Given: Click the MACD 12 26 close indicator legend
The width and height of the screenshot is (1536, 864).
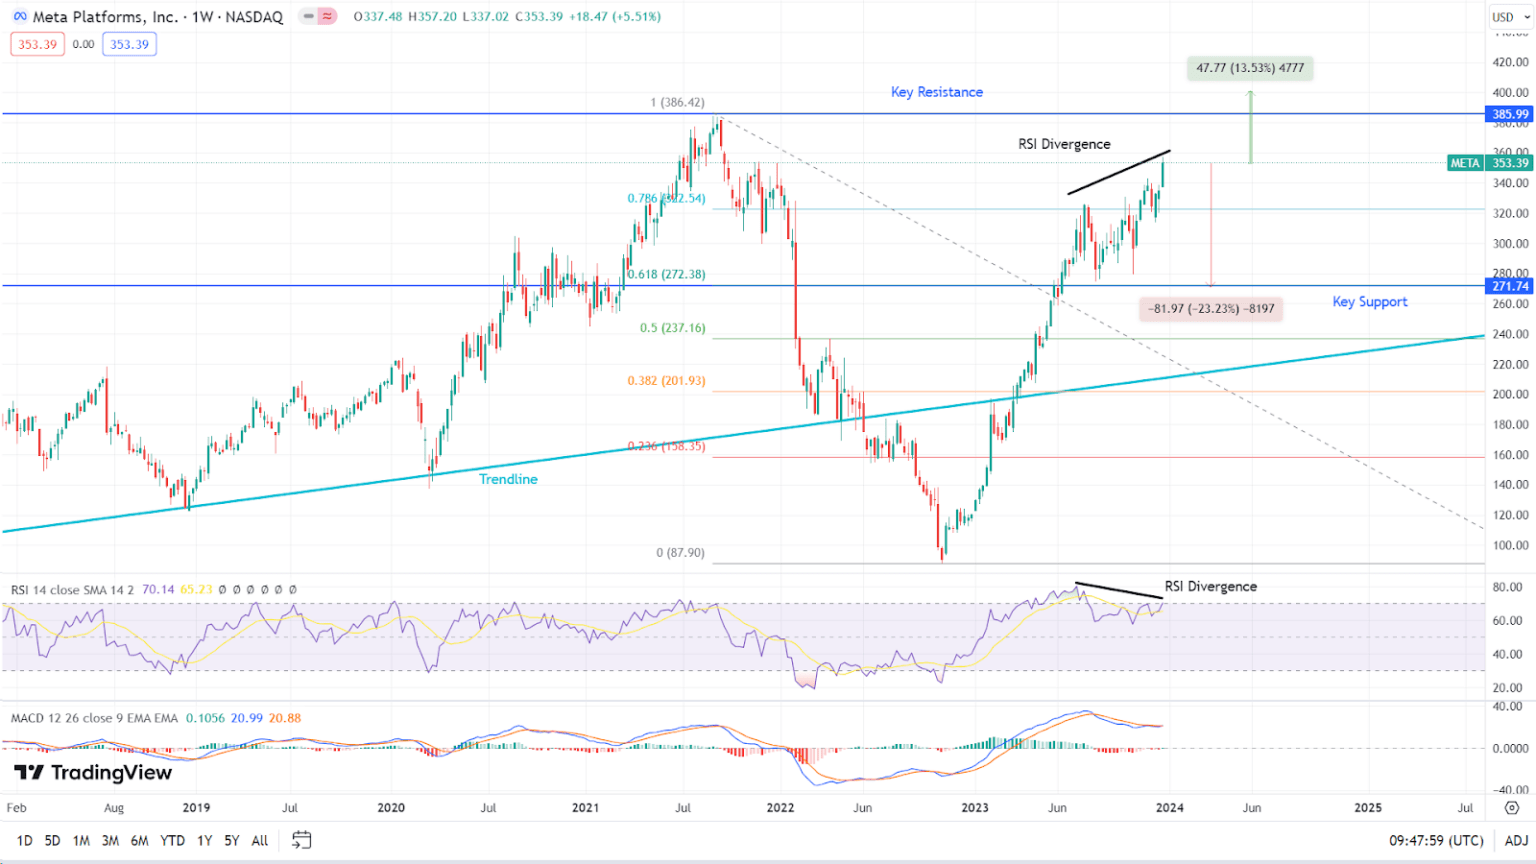Looking at the screenshot, I should pyautogui.click(x=94, y=718).
